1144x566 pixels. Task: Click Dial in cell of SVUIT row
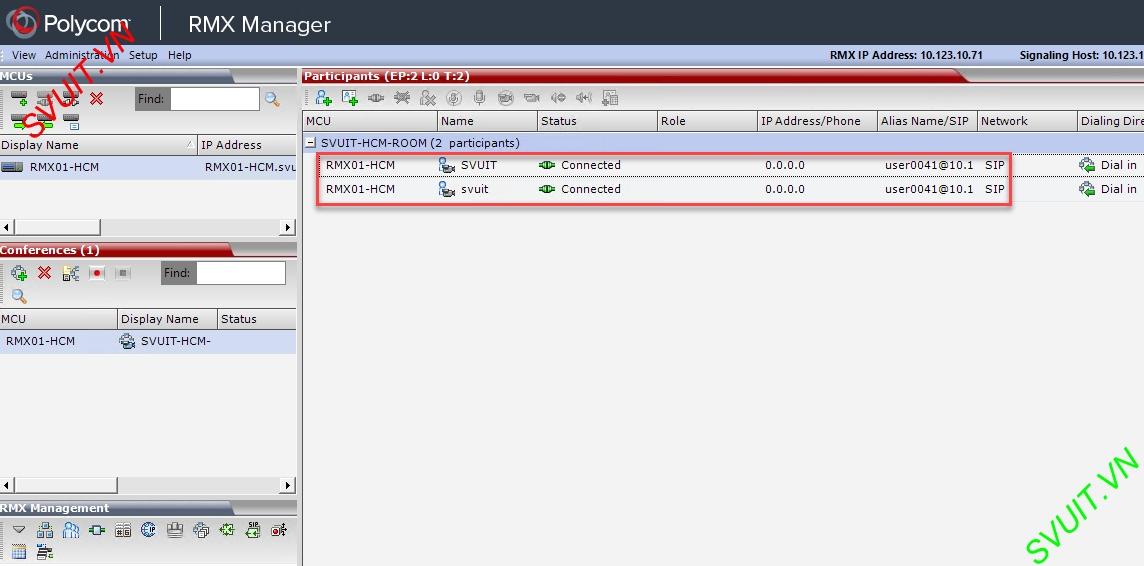tap(1108, 165)
